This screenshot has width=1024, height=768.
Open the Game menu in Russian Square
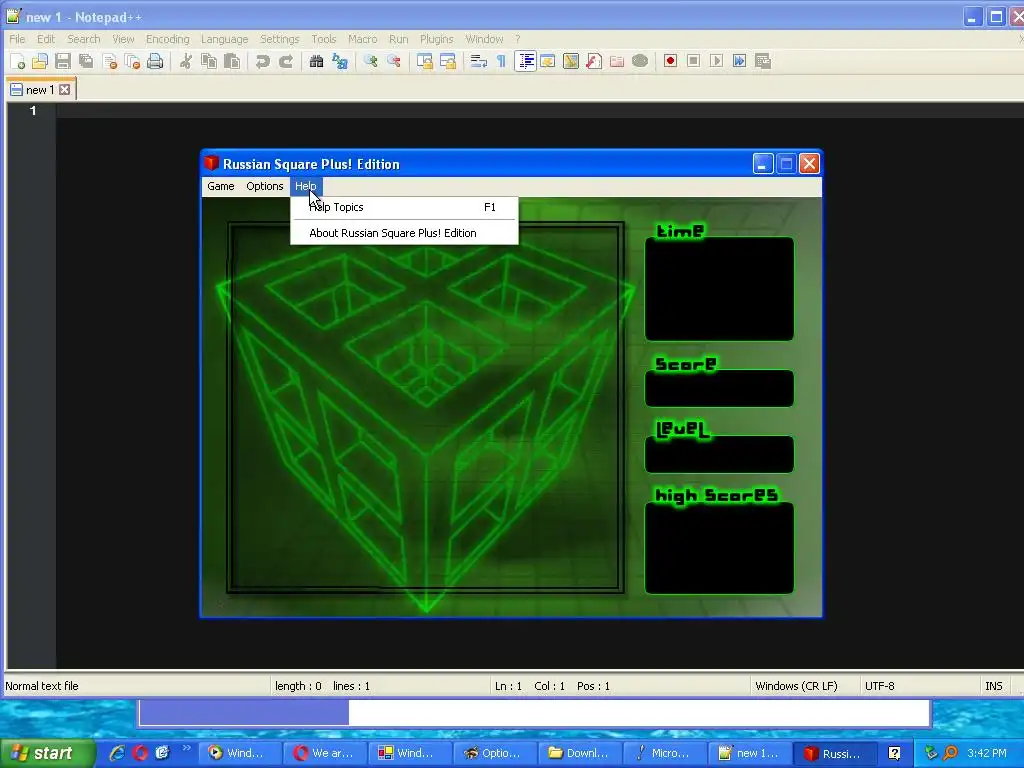point(221,186)
